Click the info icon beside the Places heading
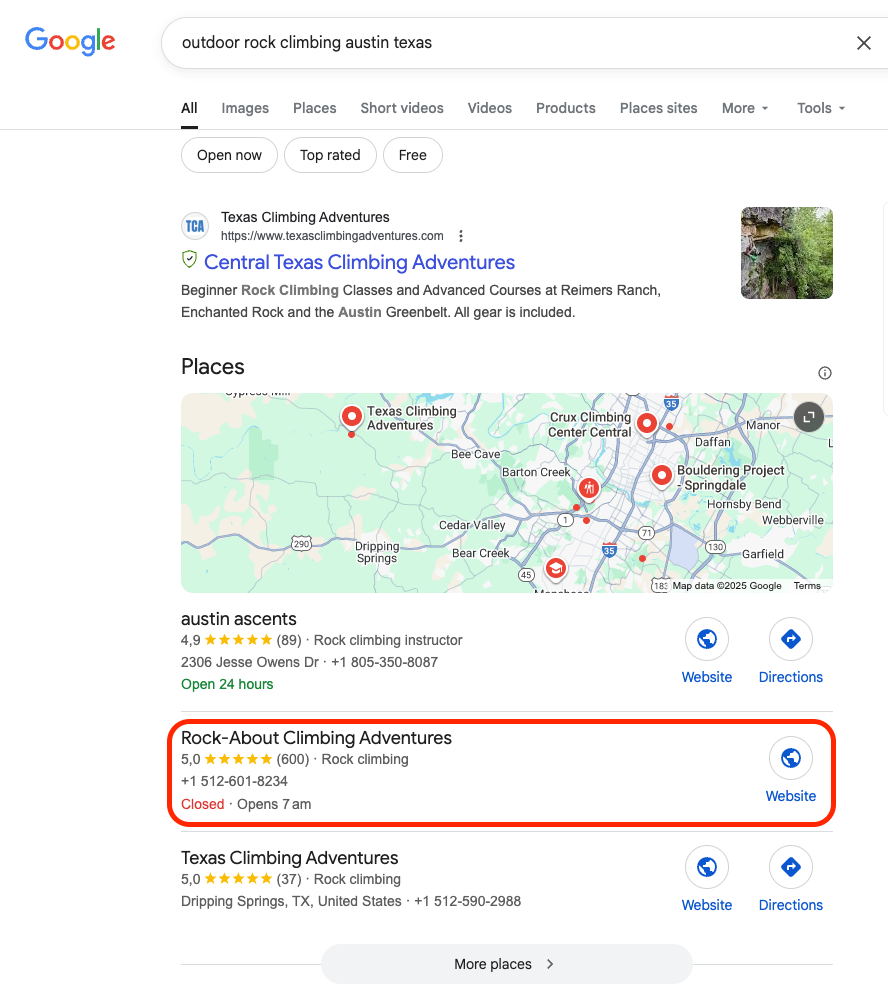 [x=824, y=372]
